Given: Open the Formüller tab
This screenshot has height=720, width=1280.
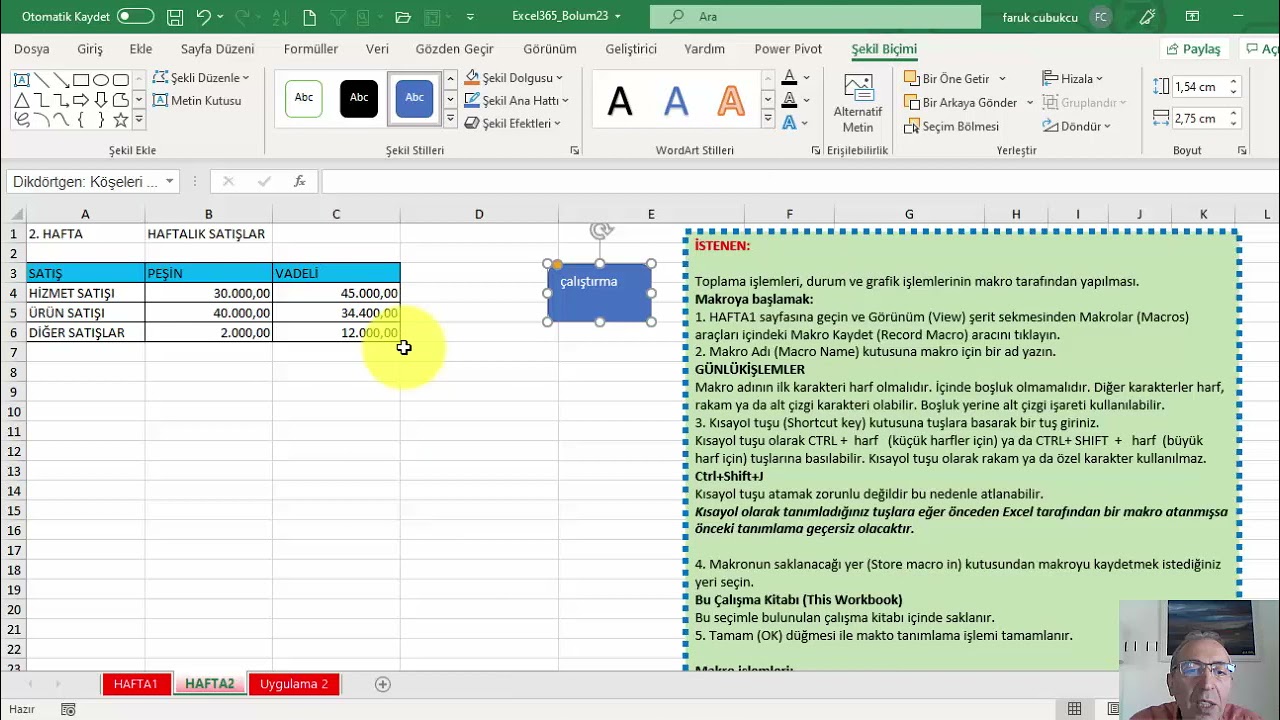Looking at the screenshot, I should tap(311, 49).
